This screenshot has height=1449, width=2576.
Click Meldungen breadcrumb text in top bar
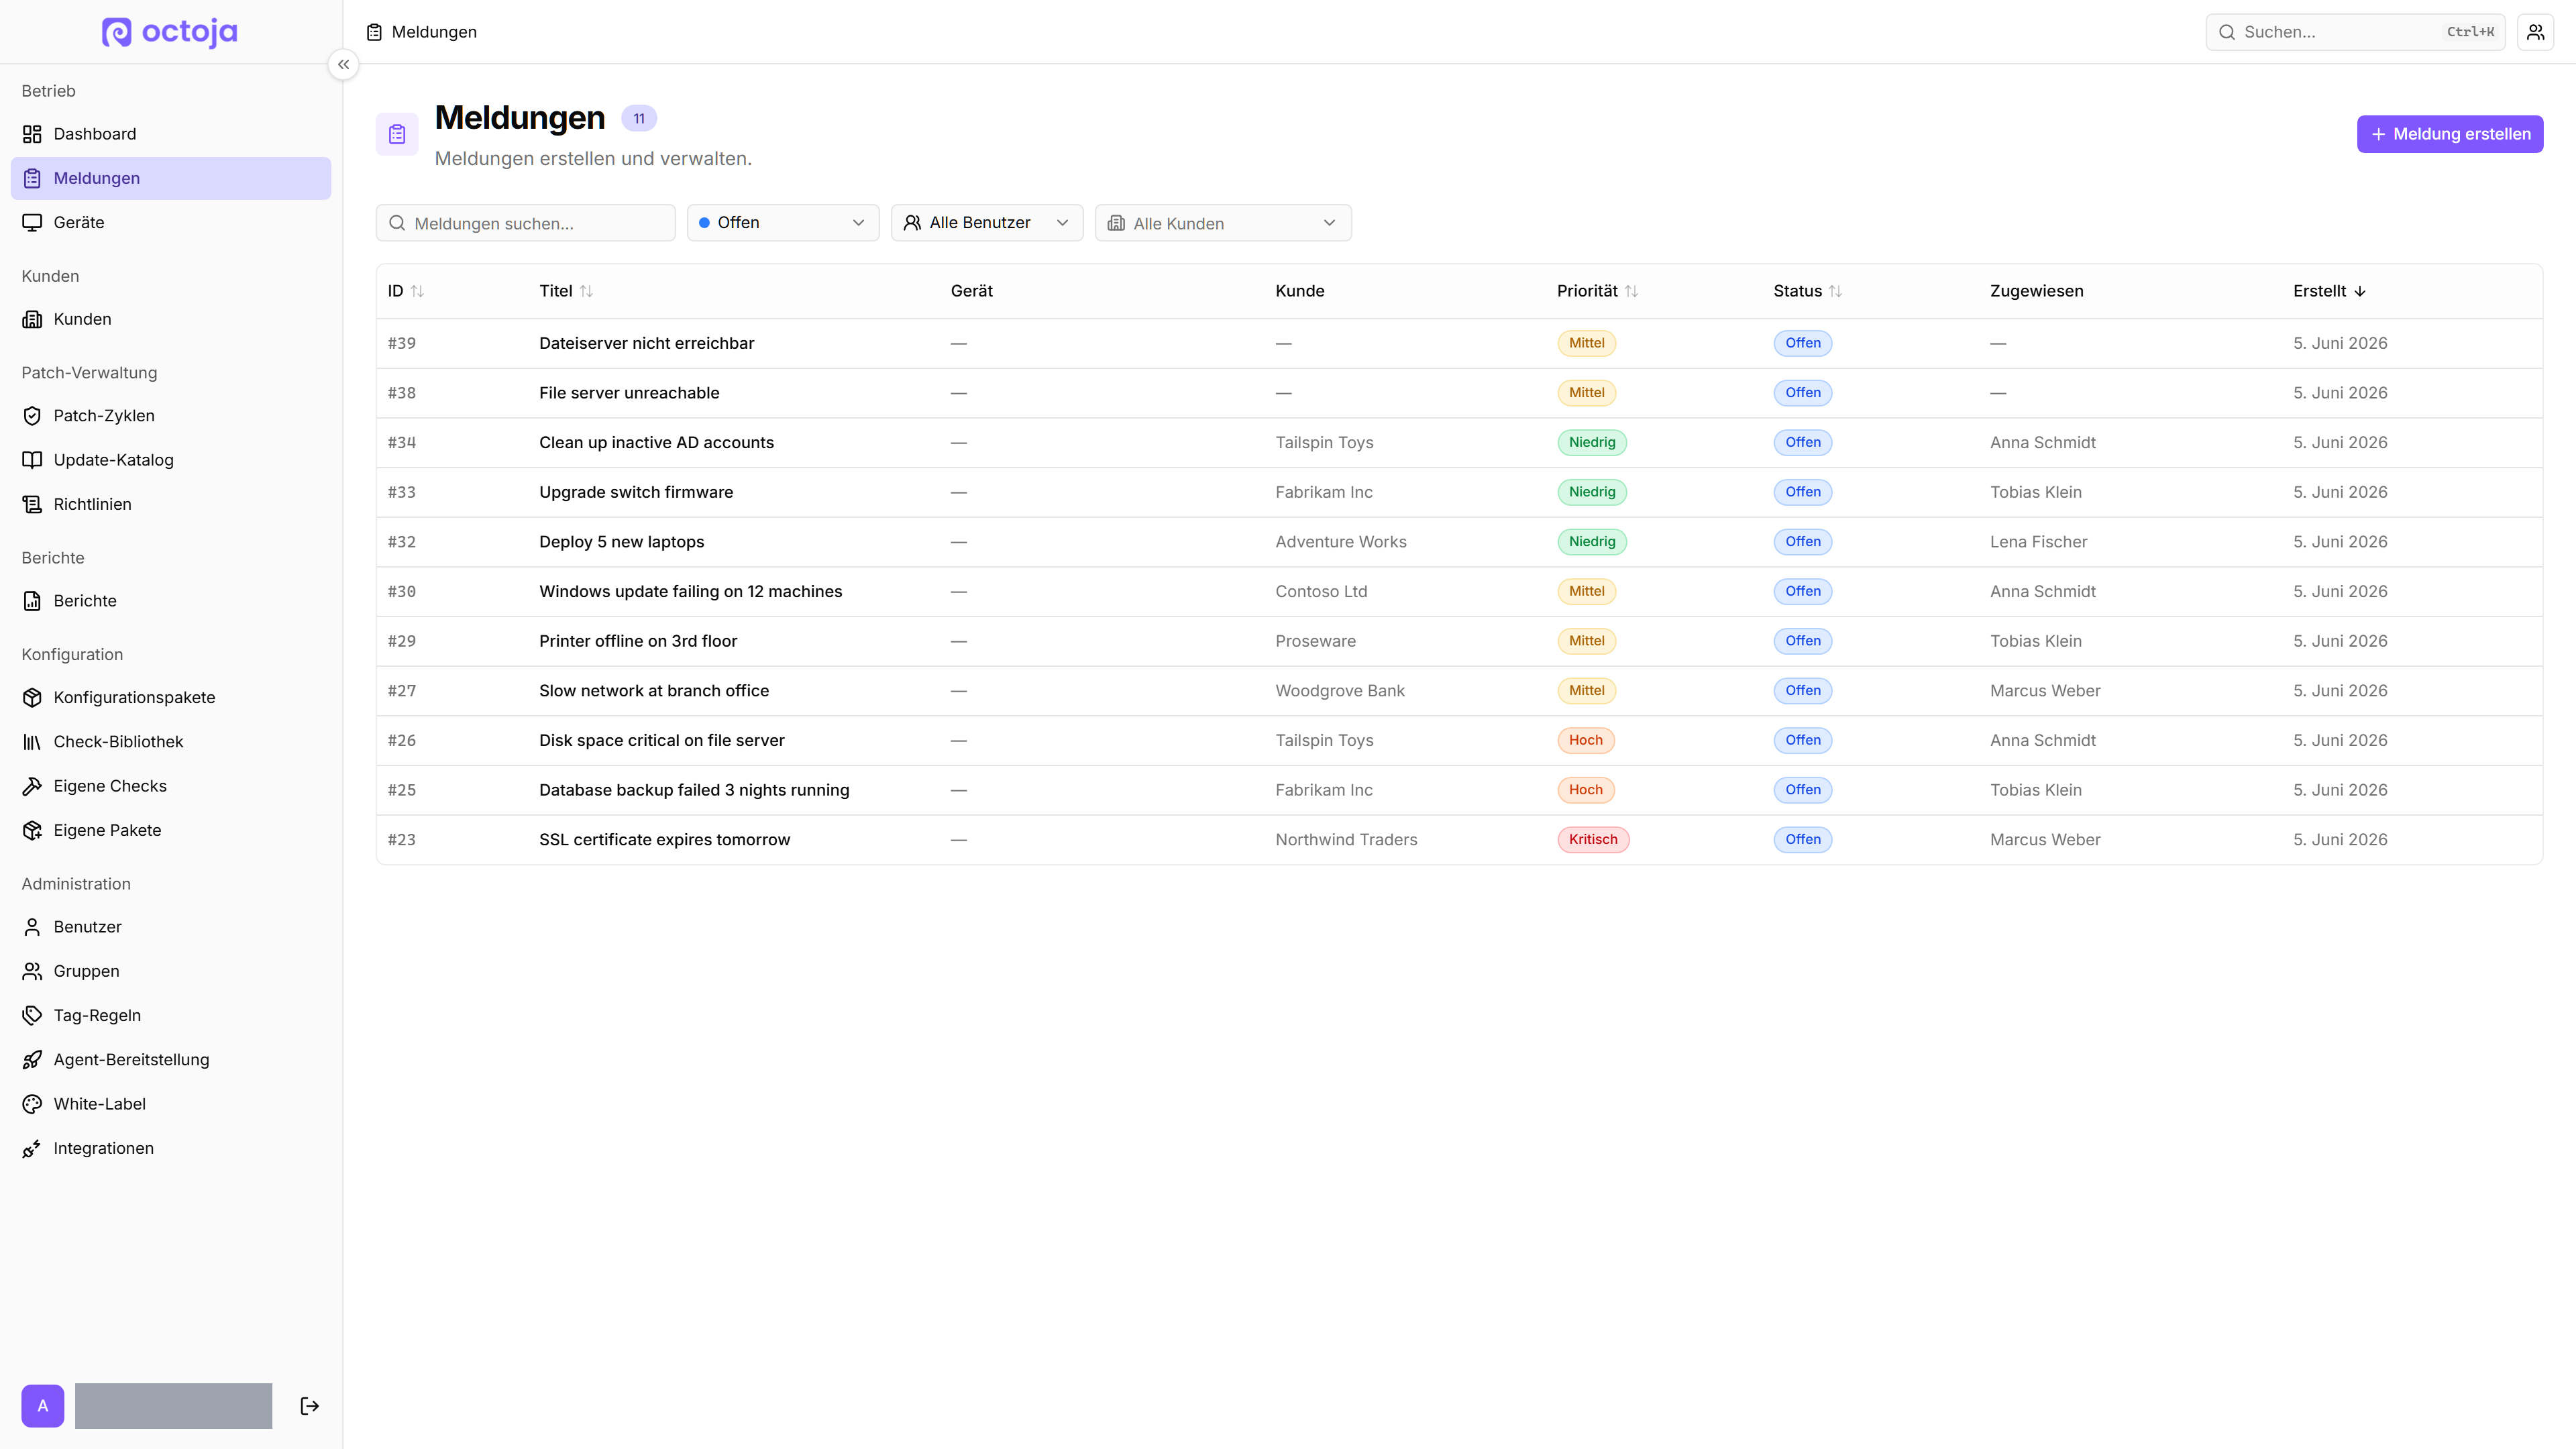(434, 32)
